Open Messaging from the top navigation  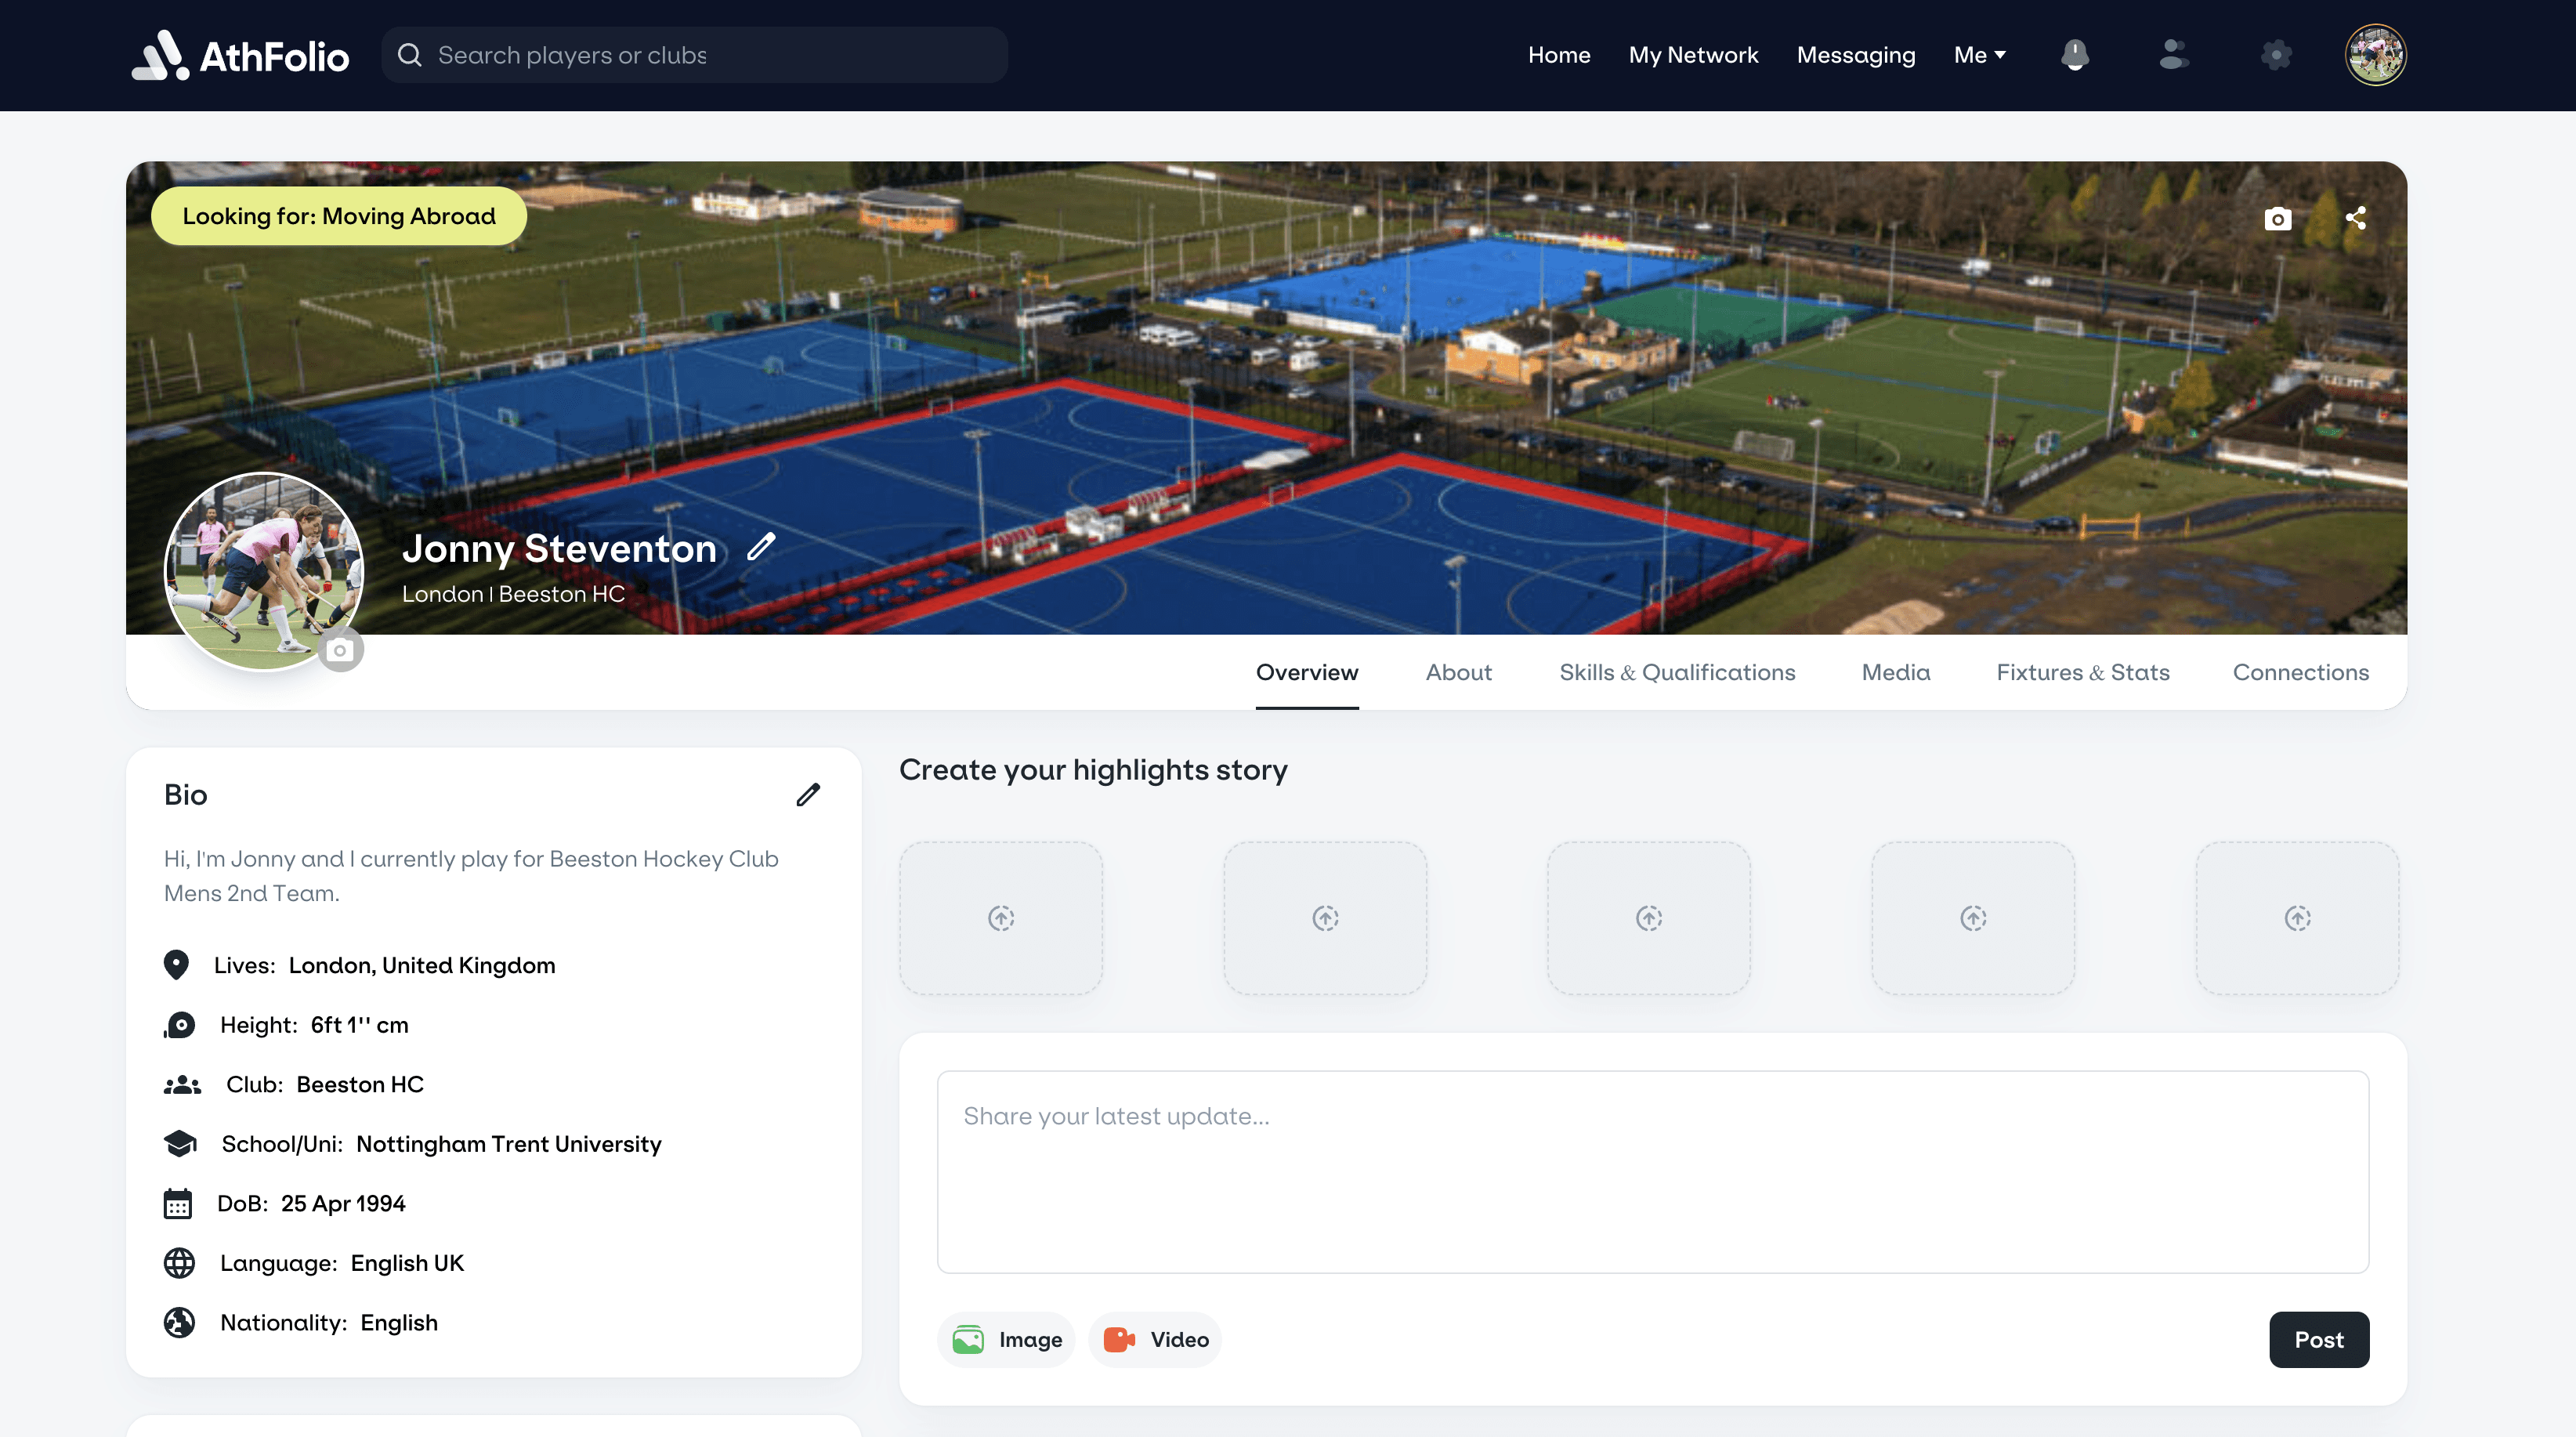pyautogui.click(x=1855, y=55)
